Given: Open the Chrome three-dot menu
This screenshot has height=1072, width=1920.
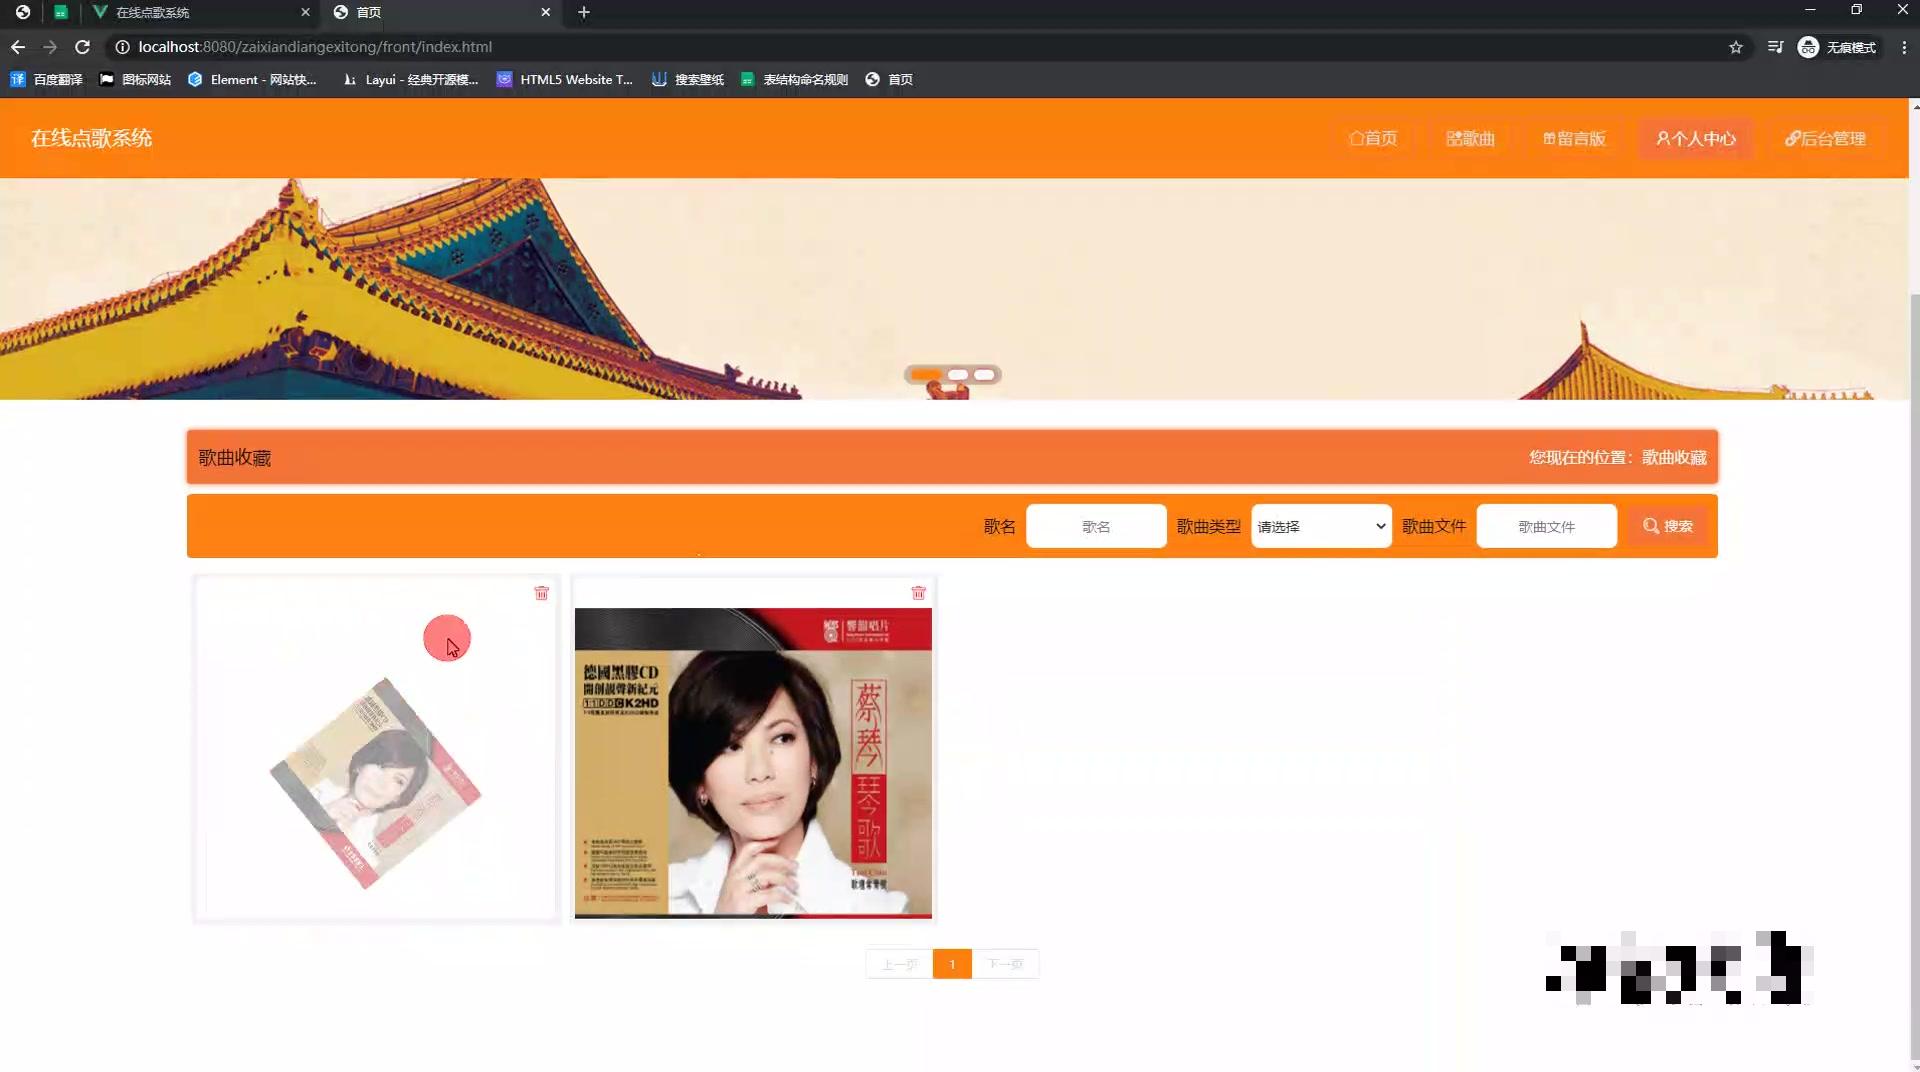Looking at the screenshot, I should click(1904, 47).
